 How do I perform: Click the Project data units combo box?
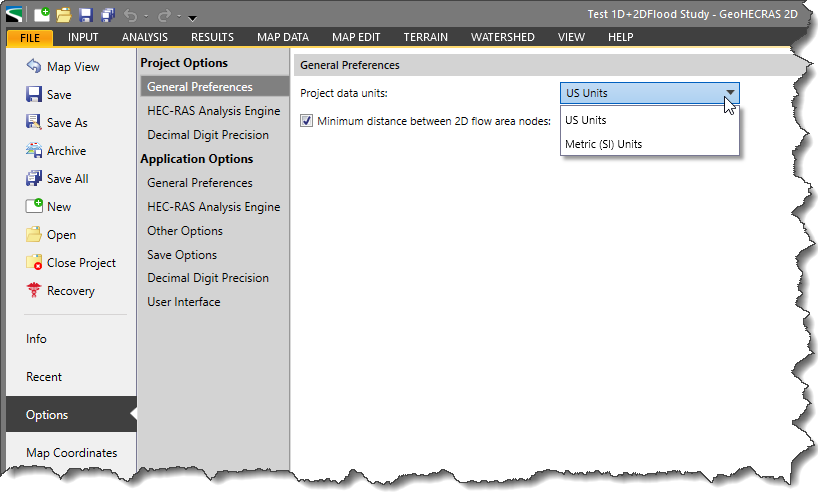pyautogui.click(x=649, y=93)
